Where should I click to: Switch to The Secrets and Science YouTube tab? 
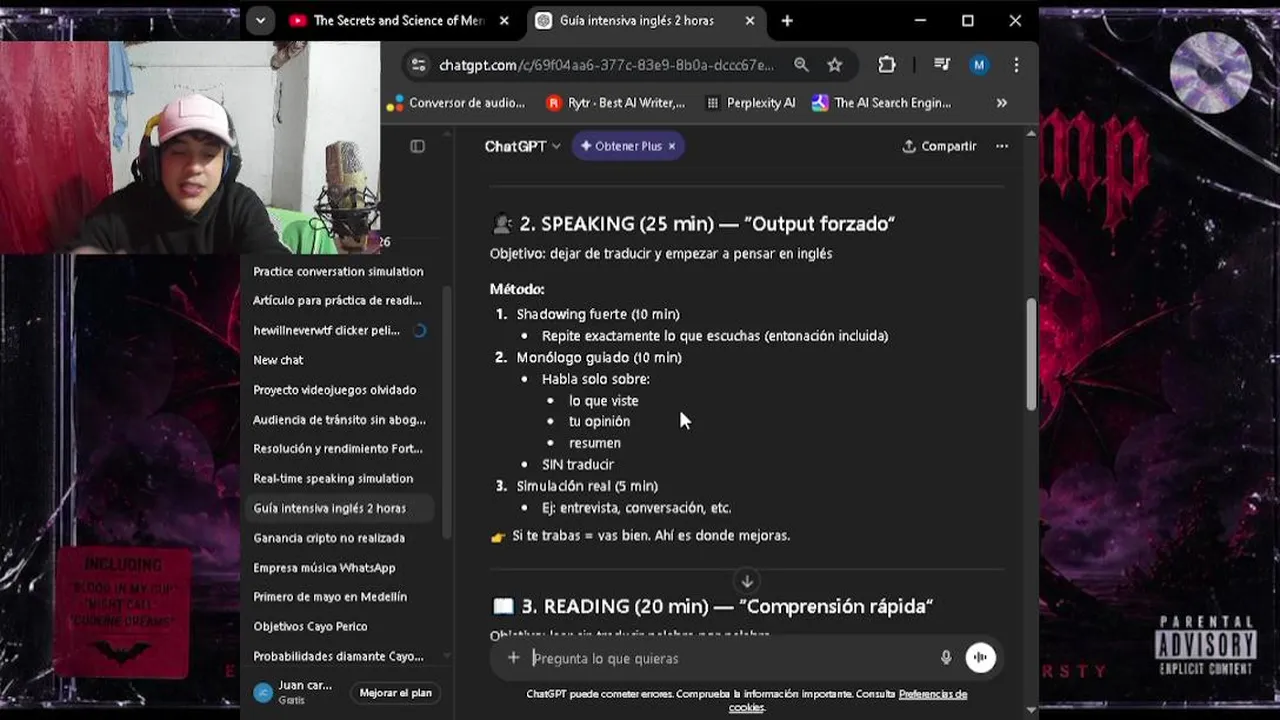pos(400,20)
